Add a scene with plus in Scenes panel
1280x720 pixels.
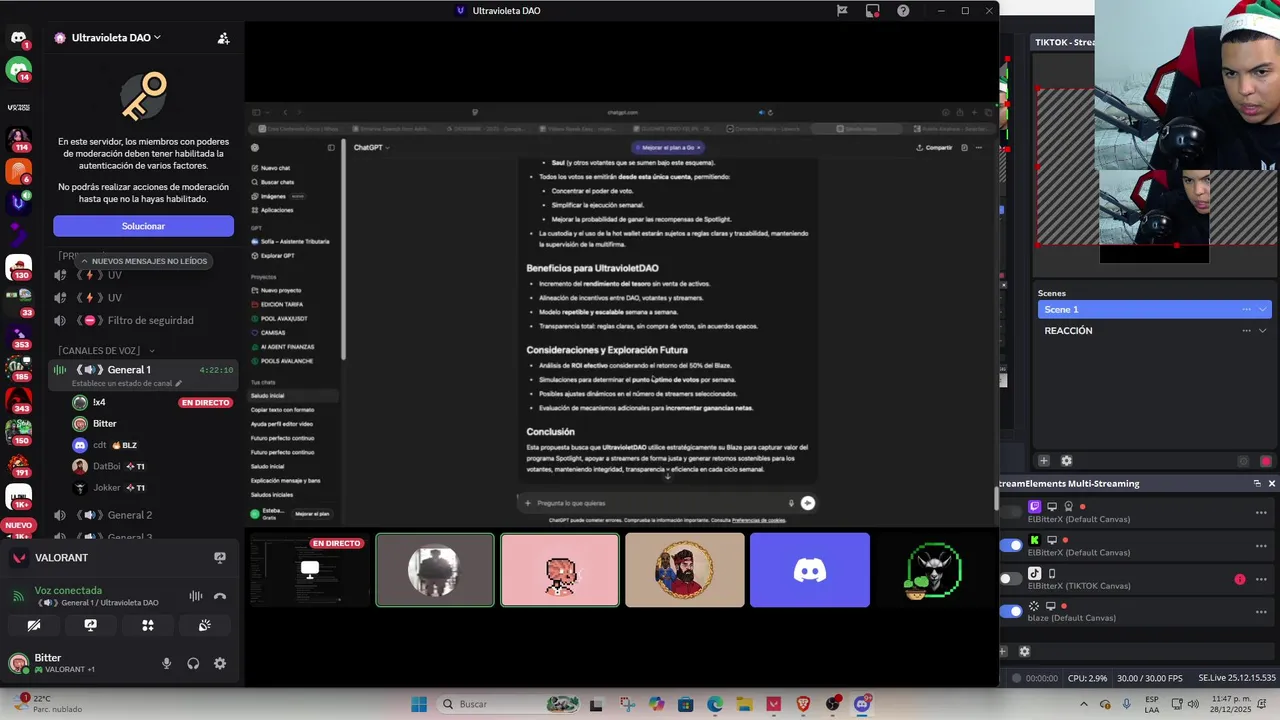click(x=1044, y=461)
